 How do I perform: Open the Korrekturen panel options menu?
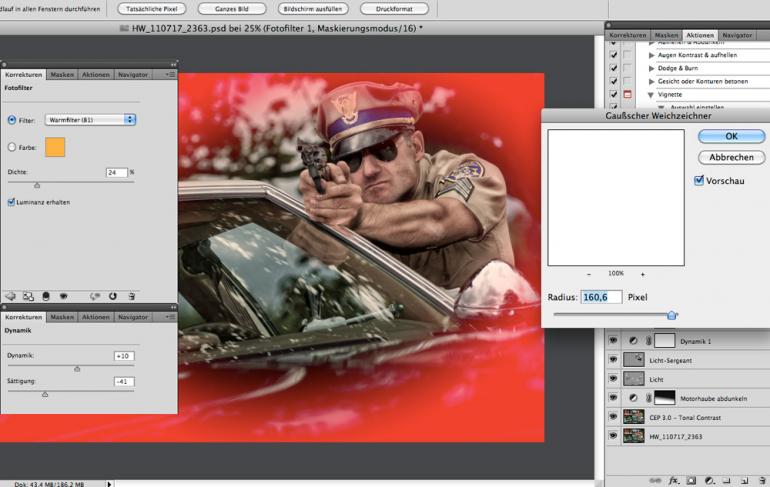pyautogui.click(x=170, y=74)
